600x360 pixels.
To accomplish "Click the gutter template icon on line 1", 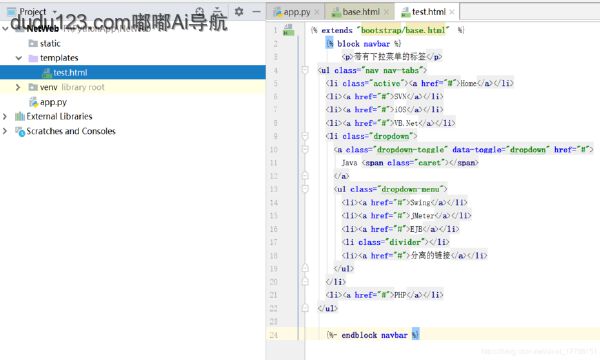I will point(288,30).
